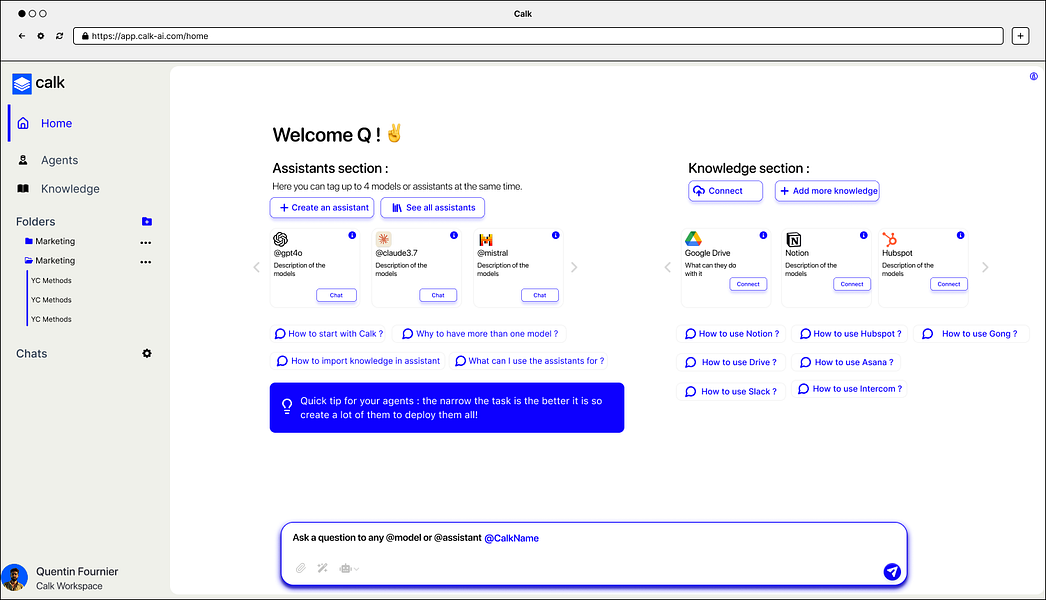Click the Connect knowledge button
Viewport: 1046px width, 600px height.
coord(726,191)
